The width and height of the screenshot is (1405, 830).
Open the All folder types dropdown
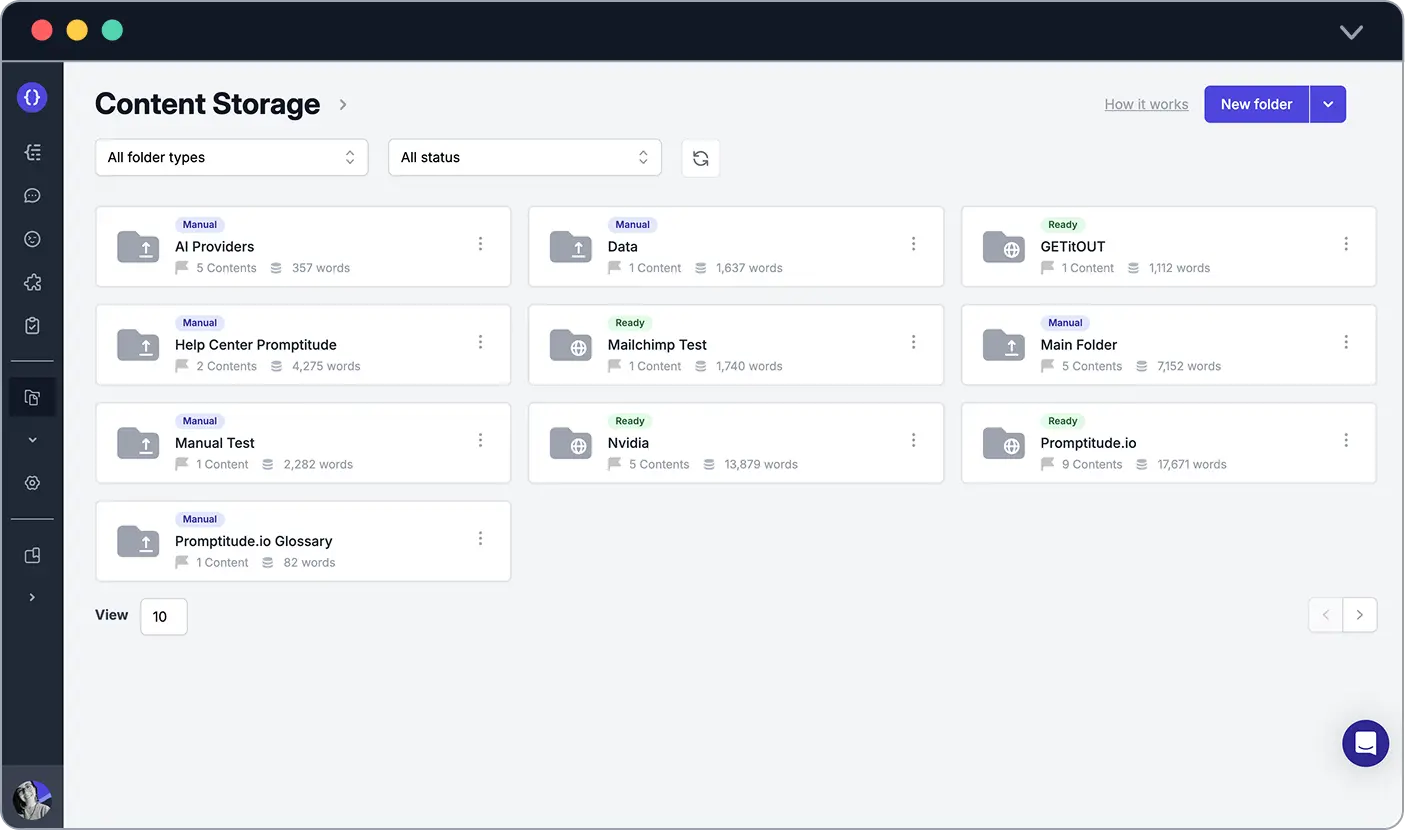click(231, 158)
